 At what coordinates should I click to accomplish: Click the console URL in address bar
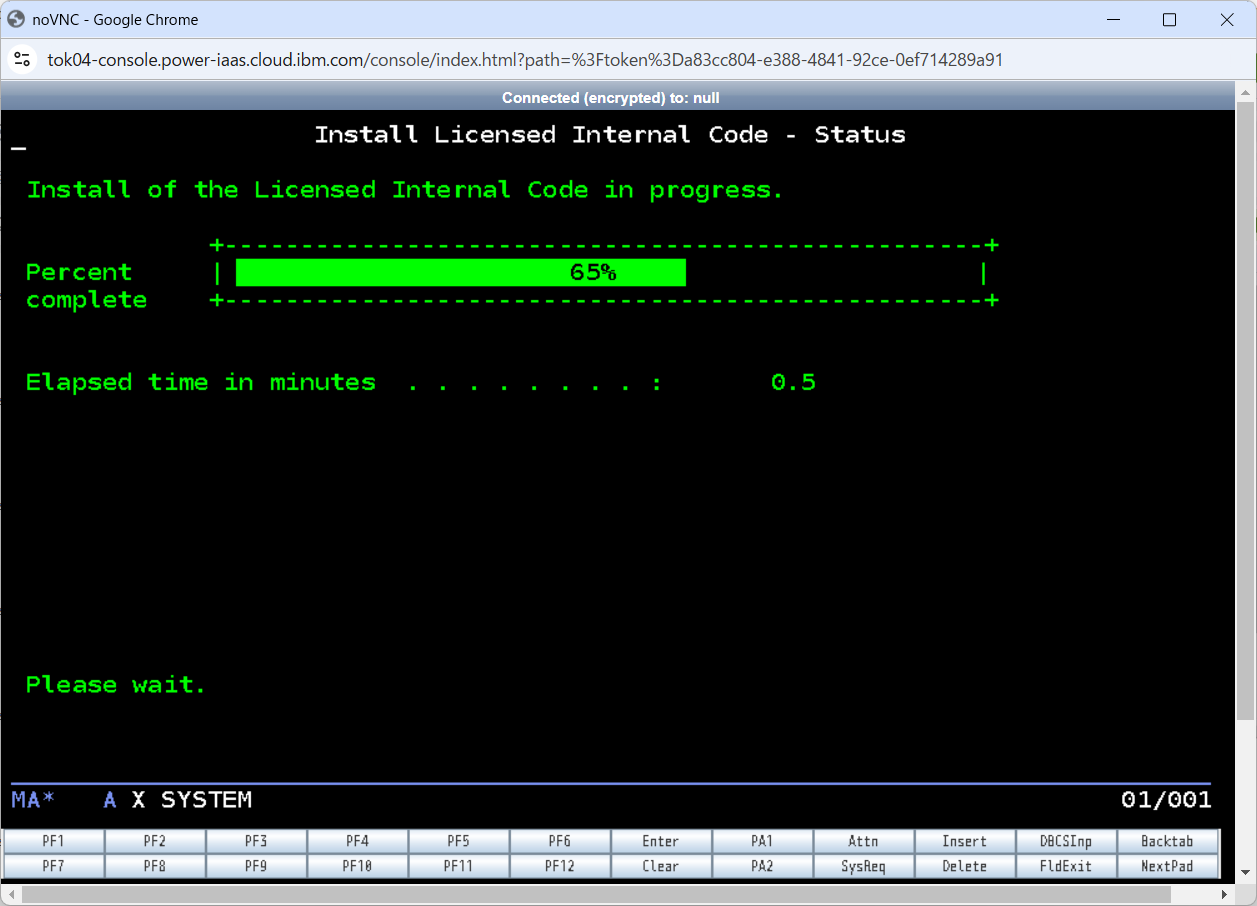(525, 60)
